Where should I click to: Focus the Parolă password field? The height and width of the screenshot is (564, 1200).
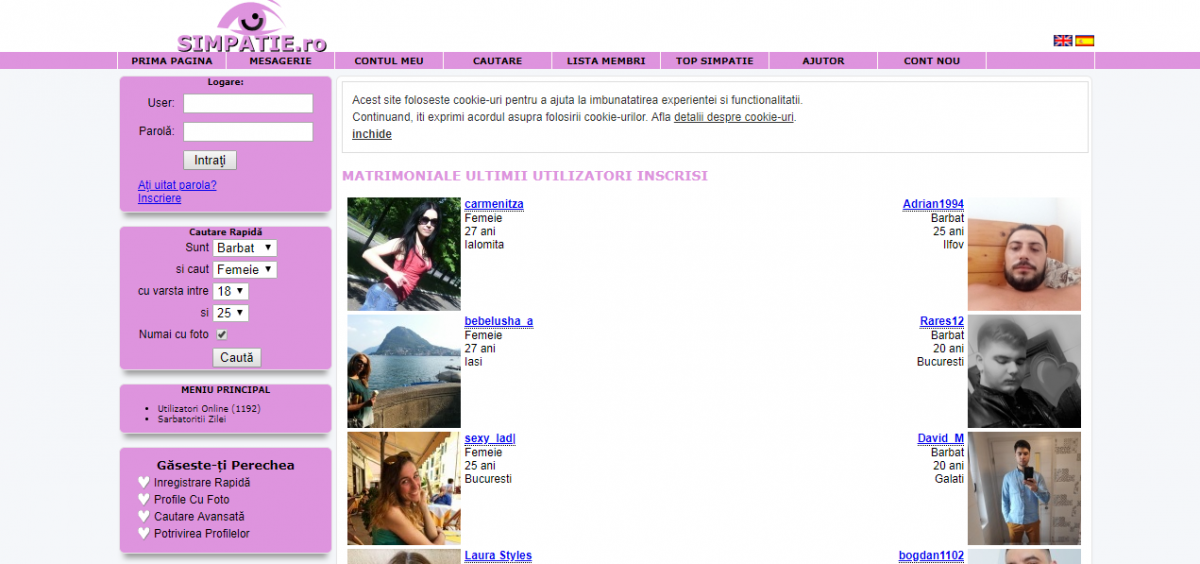[x=248, y=132]
